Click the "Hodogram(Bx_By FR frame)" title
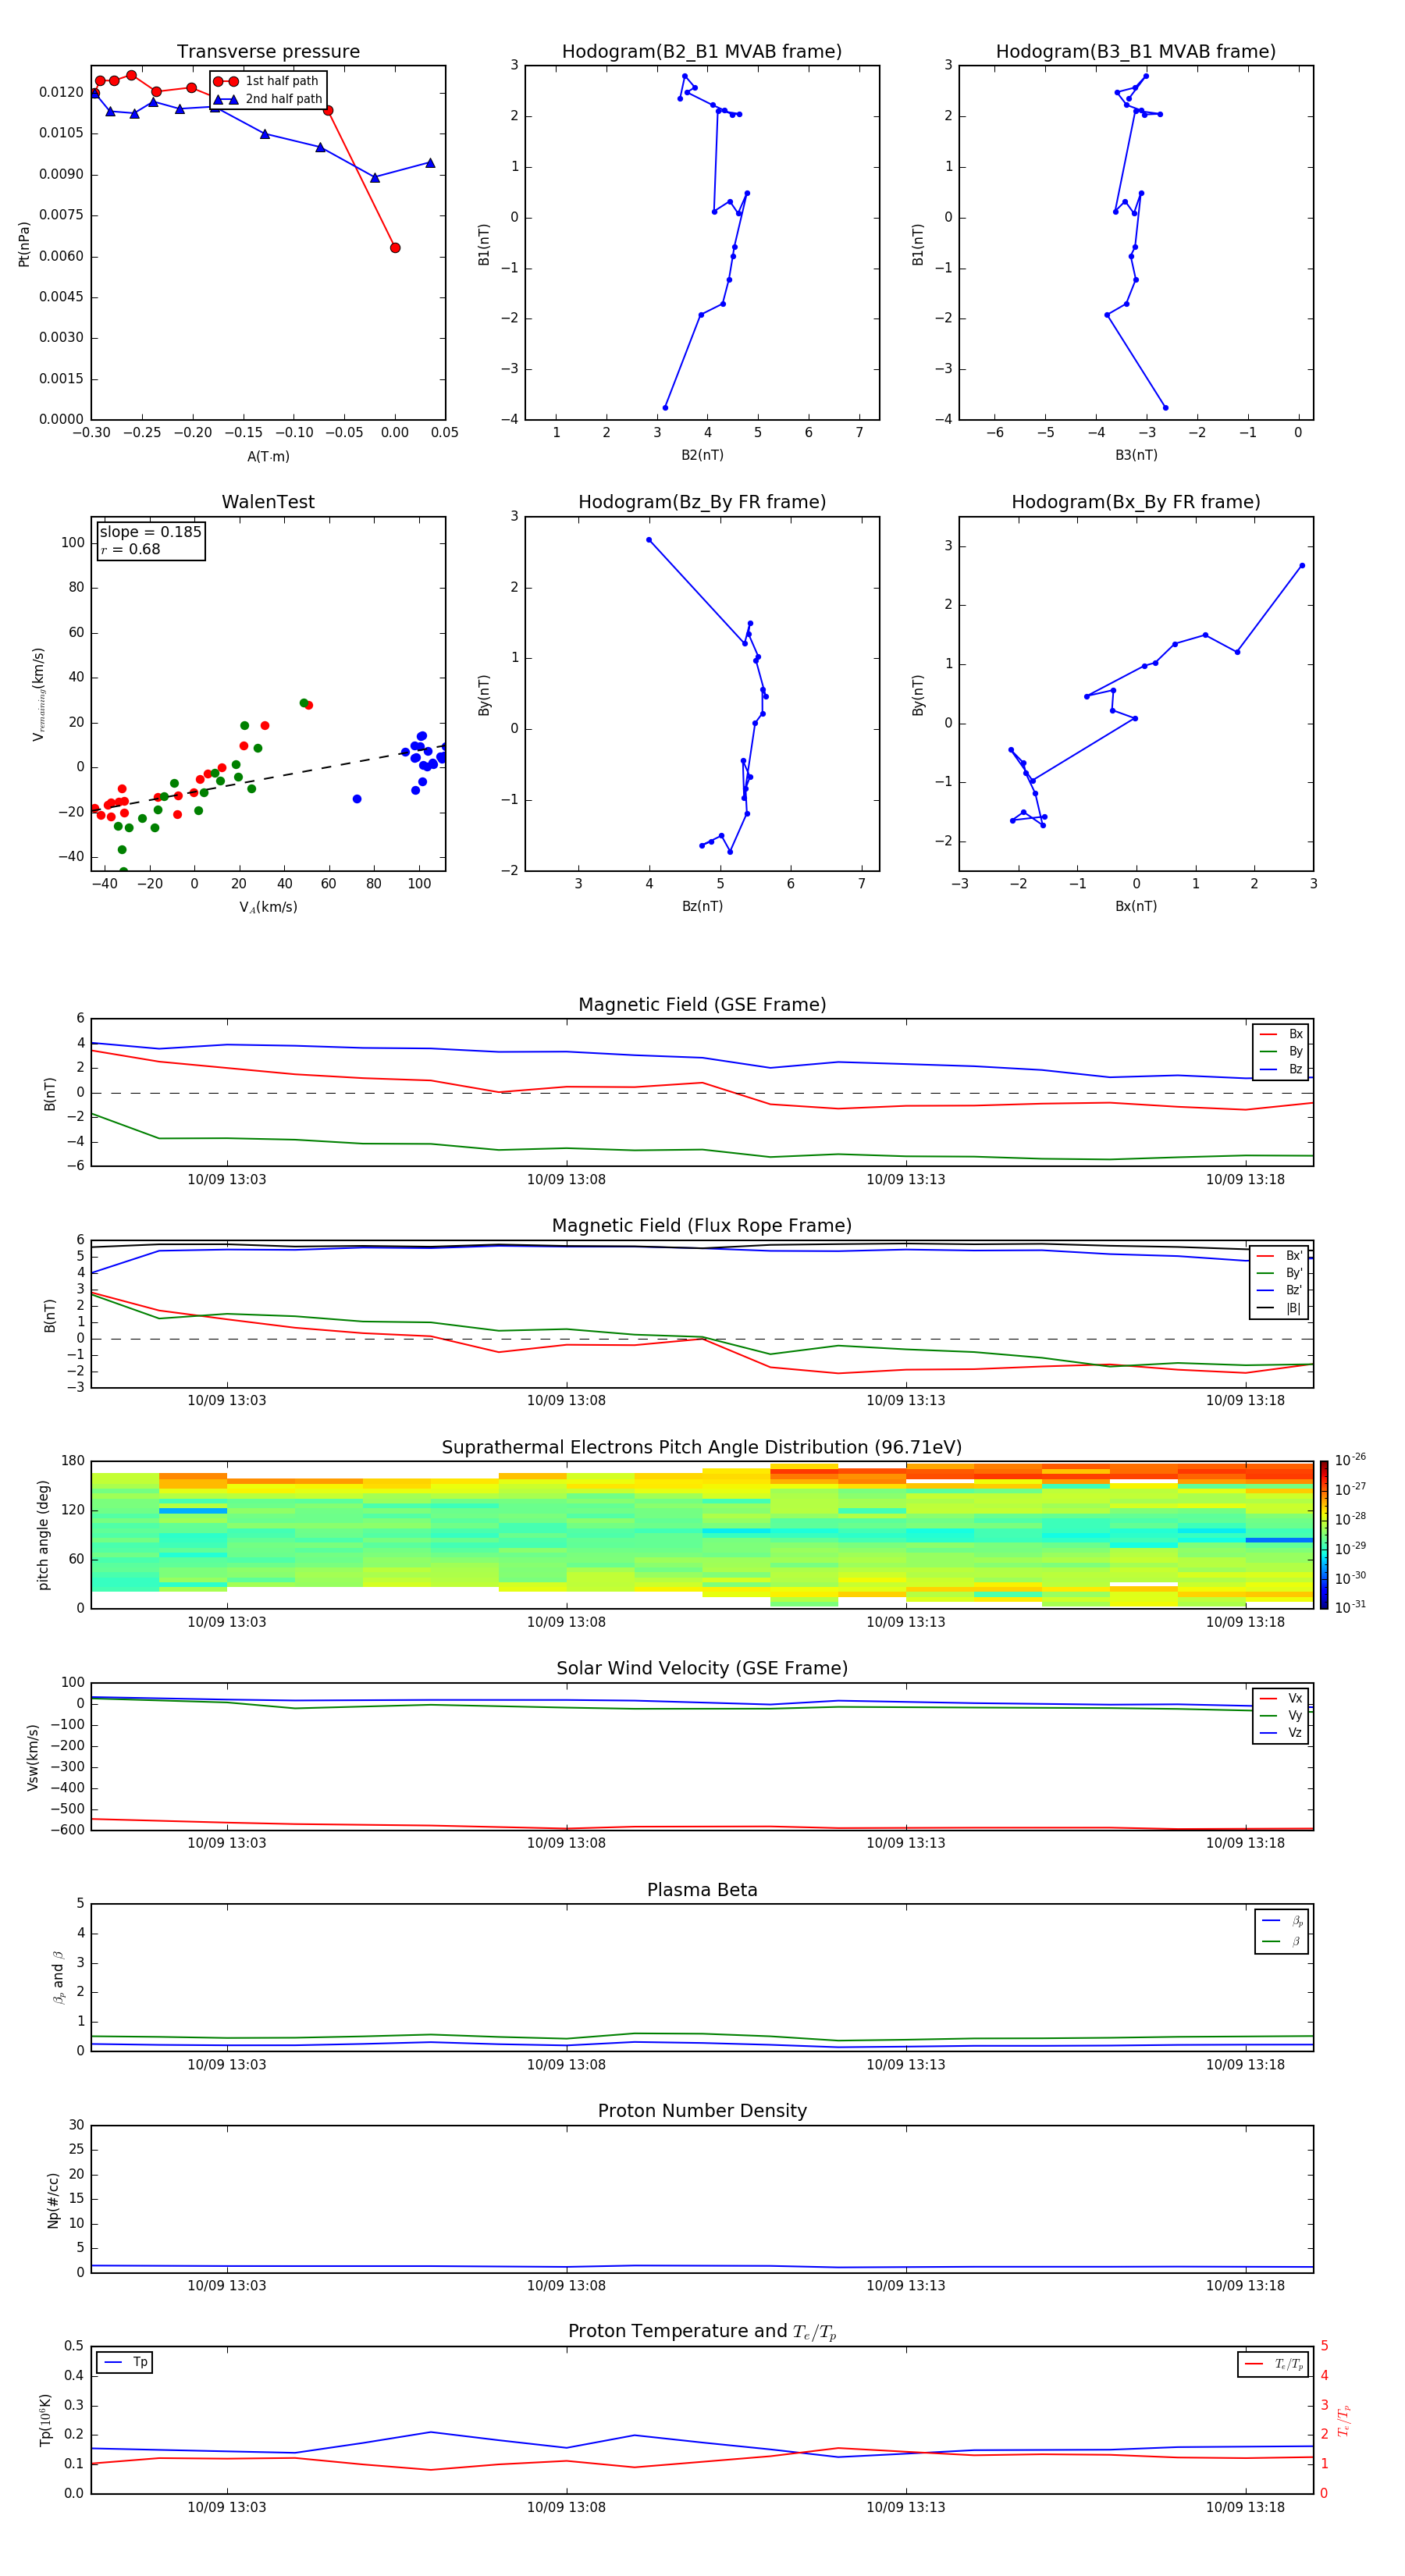 (x=1136, y=502)
